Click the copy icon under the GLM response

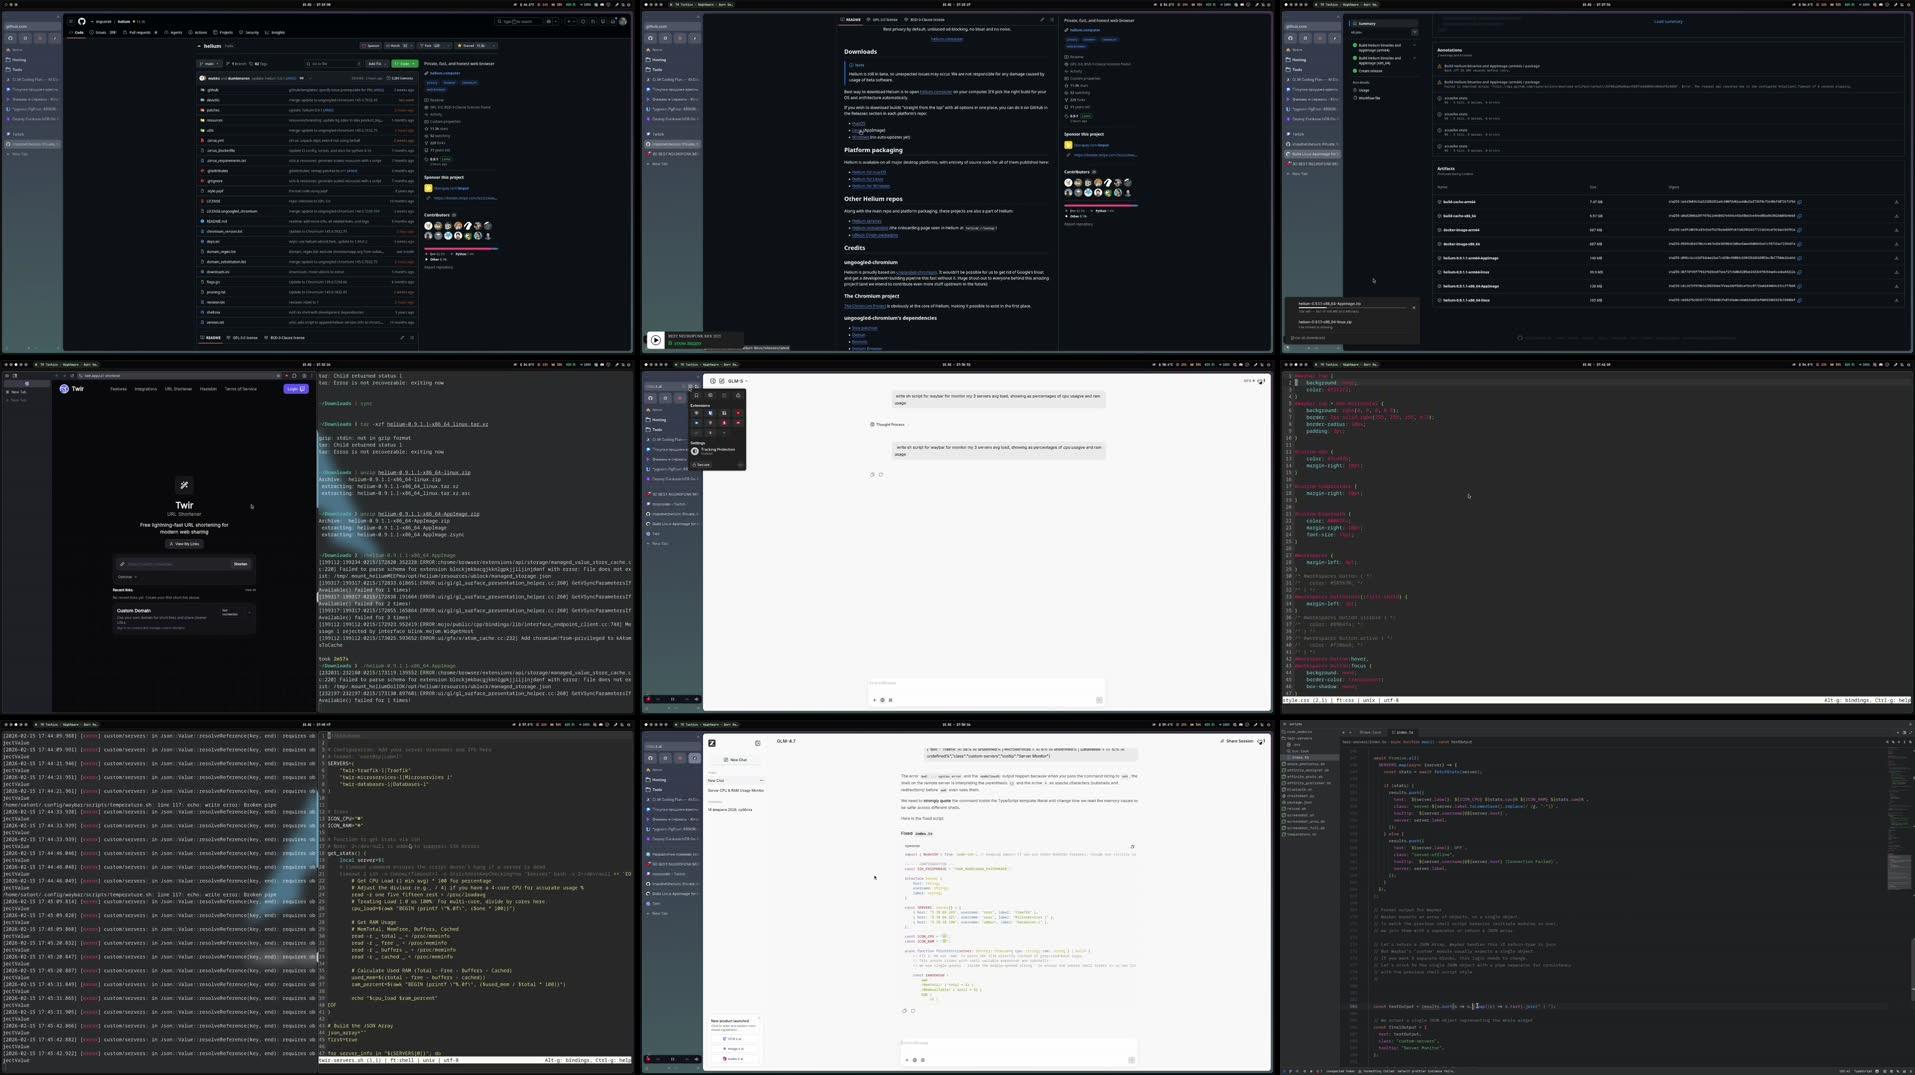point(872,475)
